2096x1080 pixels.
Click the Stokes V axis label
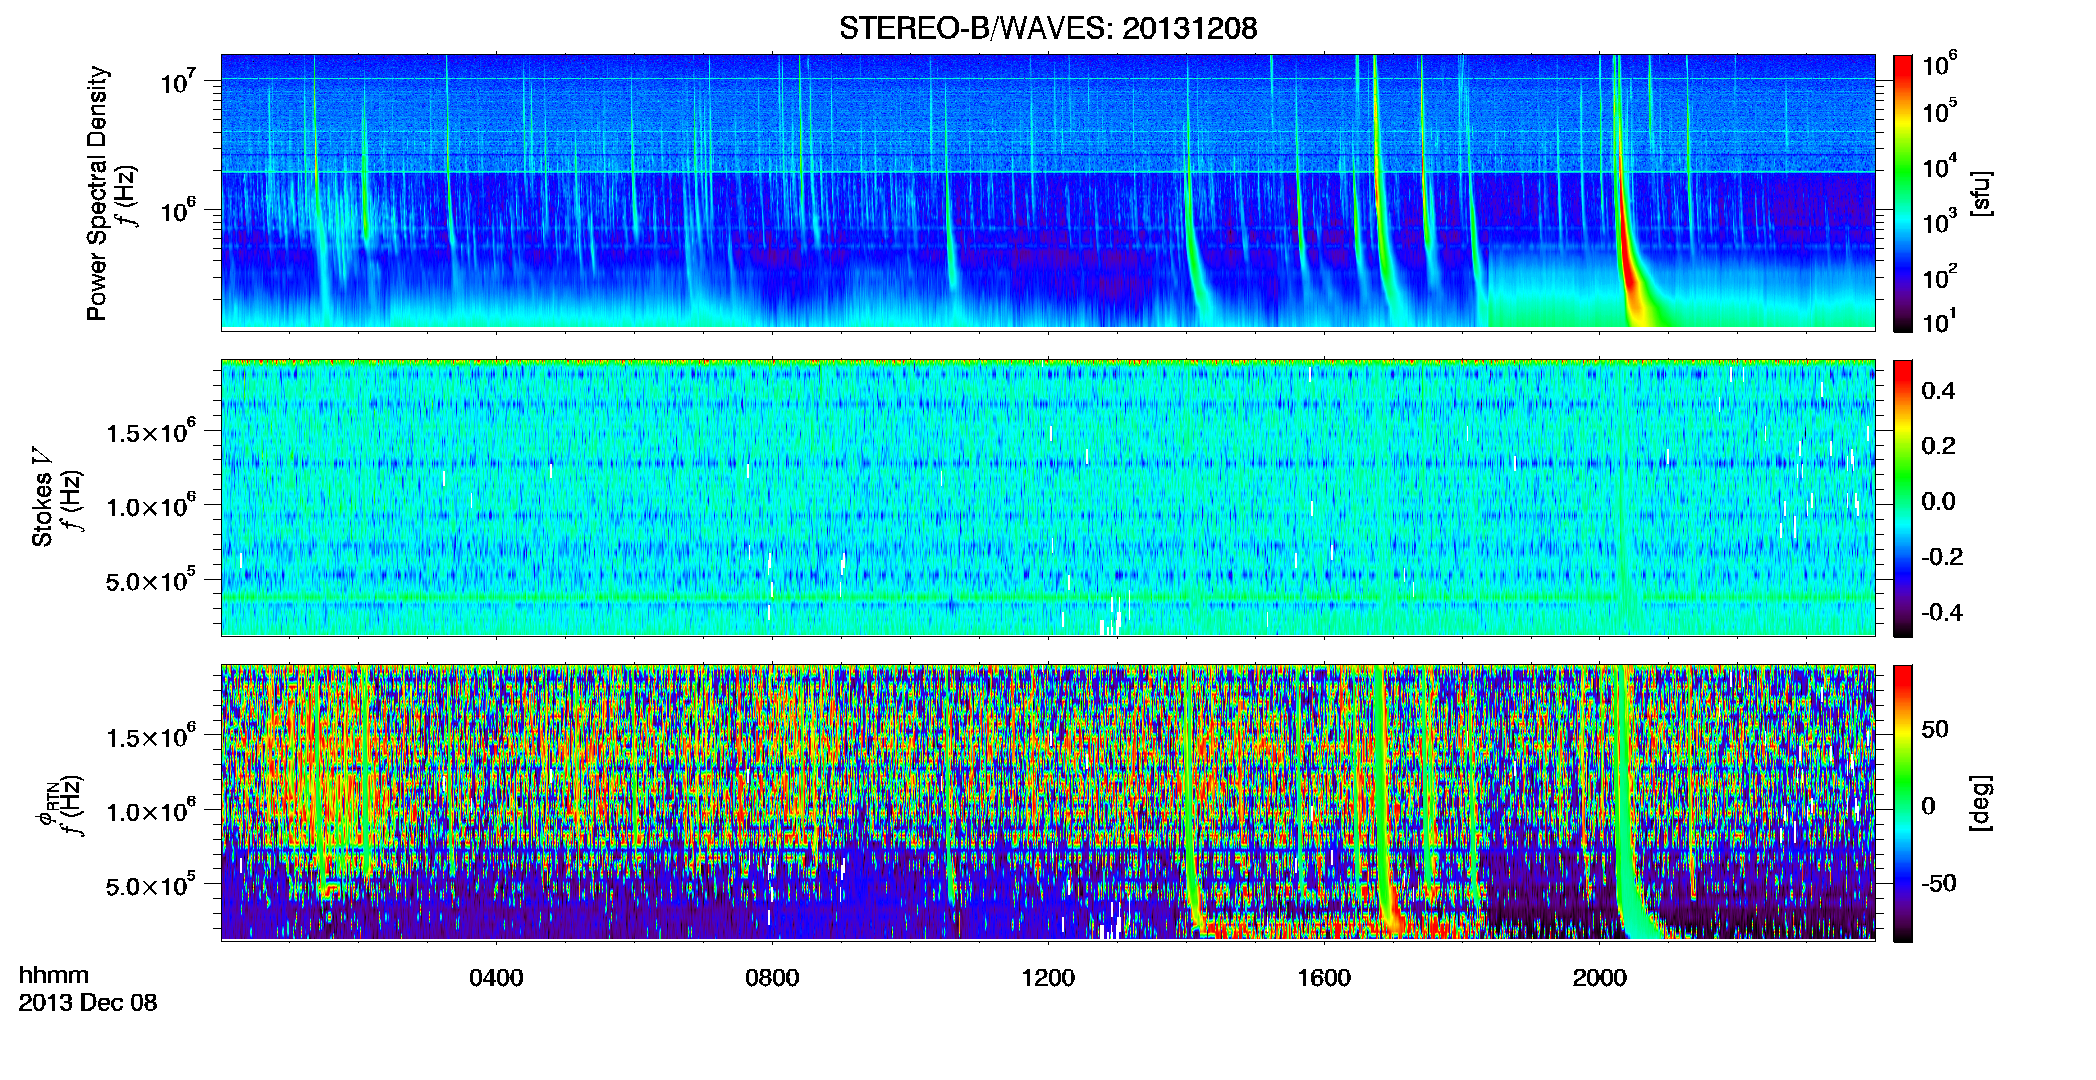(42, 497)
